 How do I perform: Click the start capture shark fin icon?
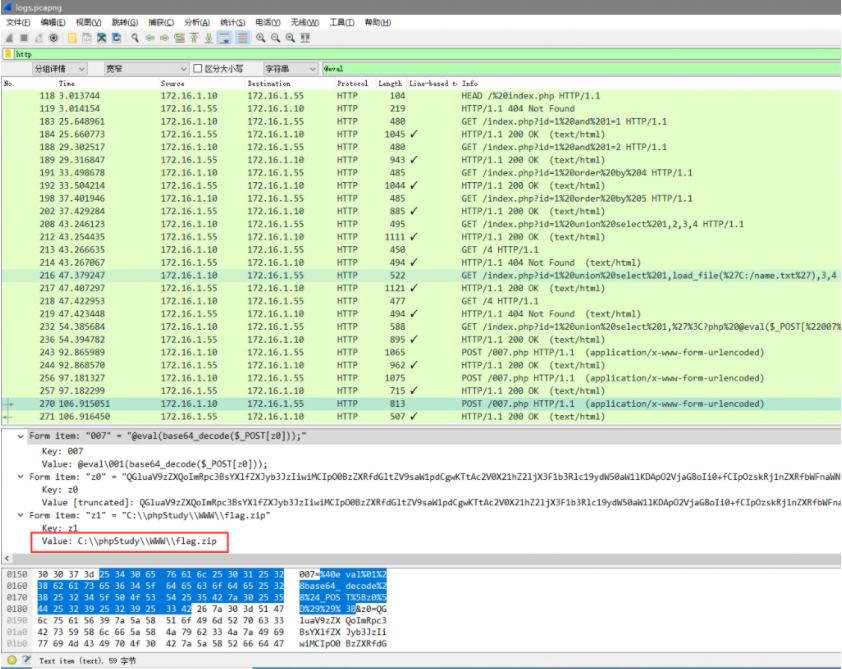tap(9, 38)
